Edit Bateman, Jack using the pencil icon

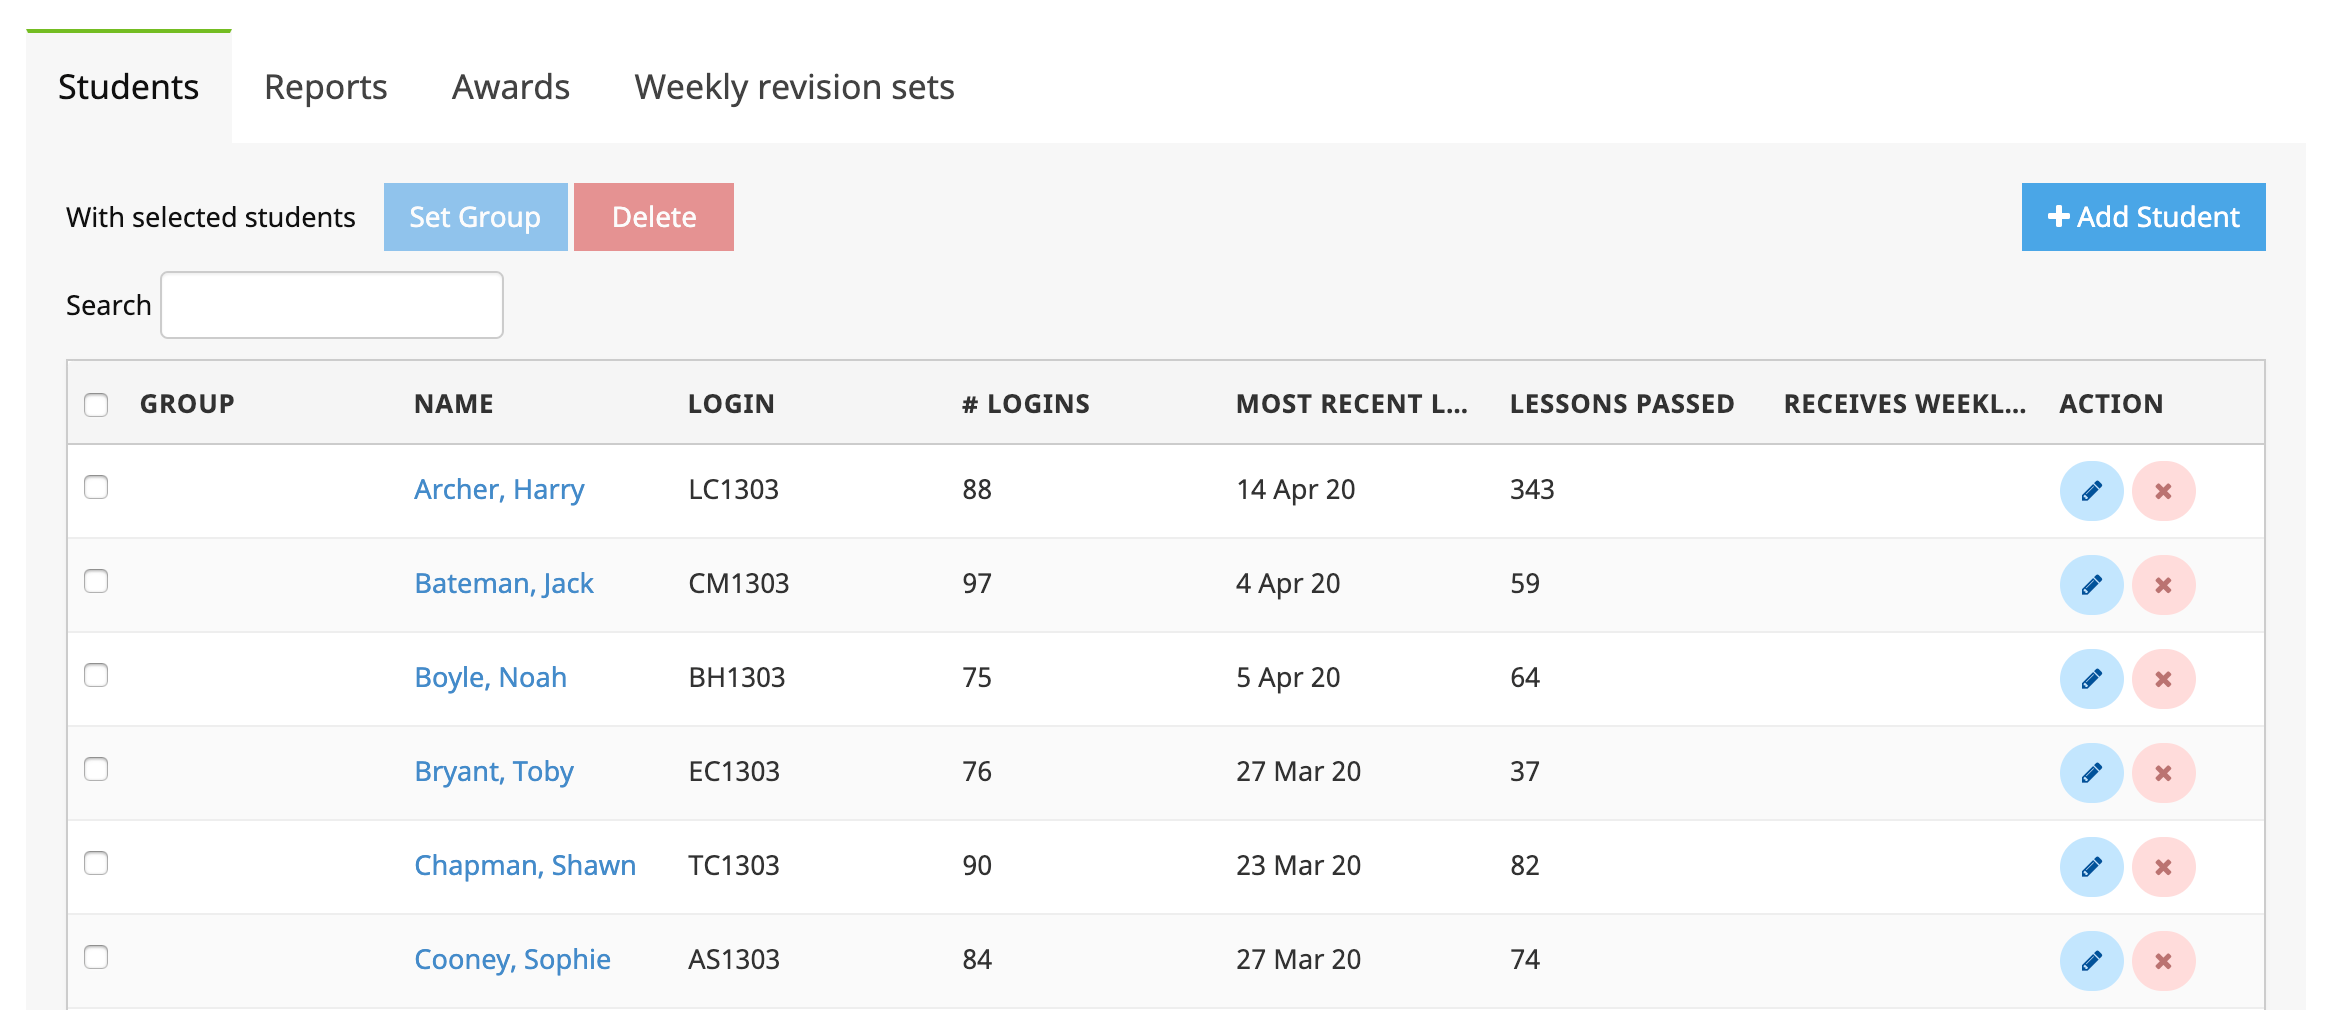(x=2091, y=585)
